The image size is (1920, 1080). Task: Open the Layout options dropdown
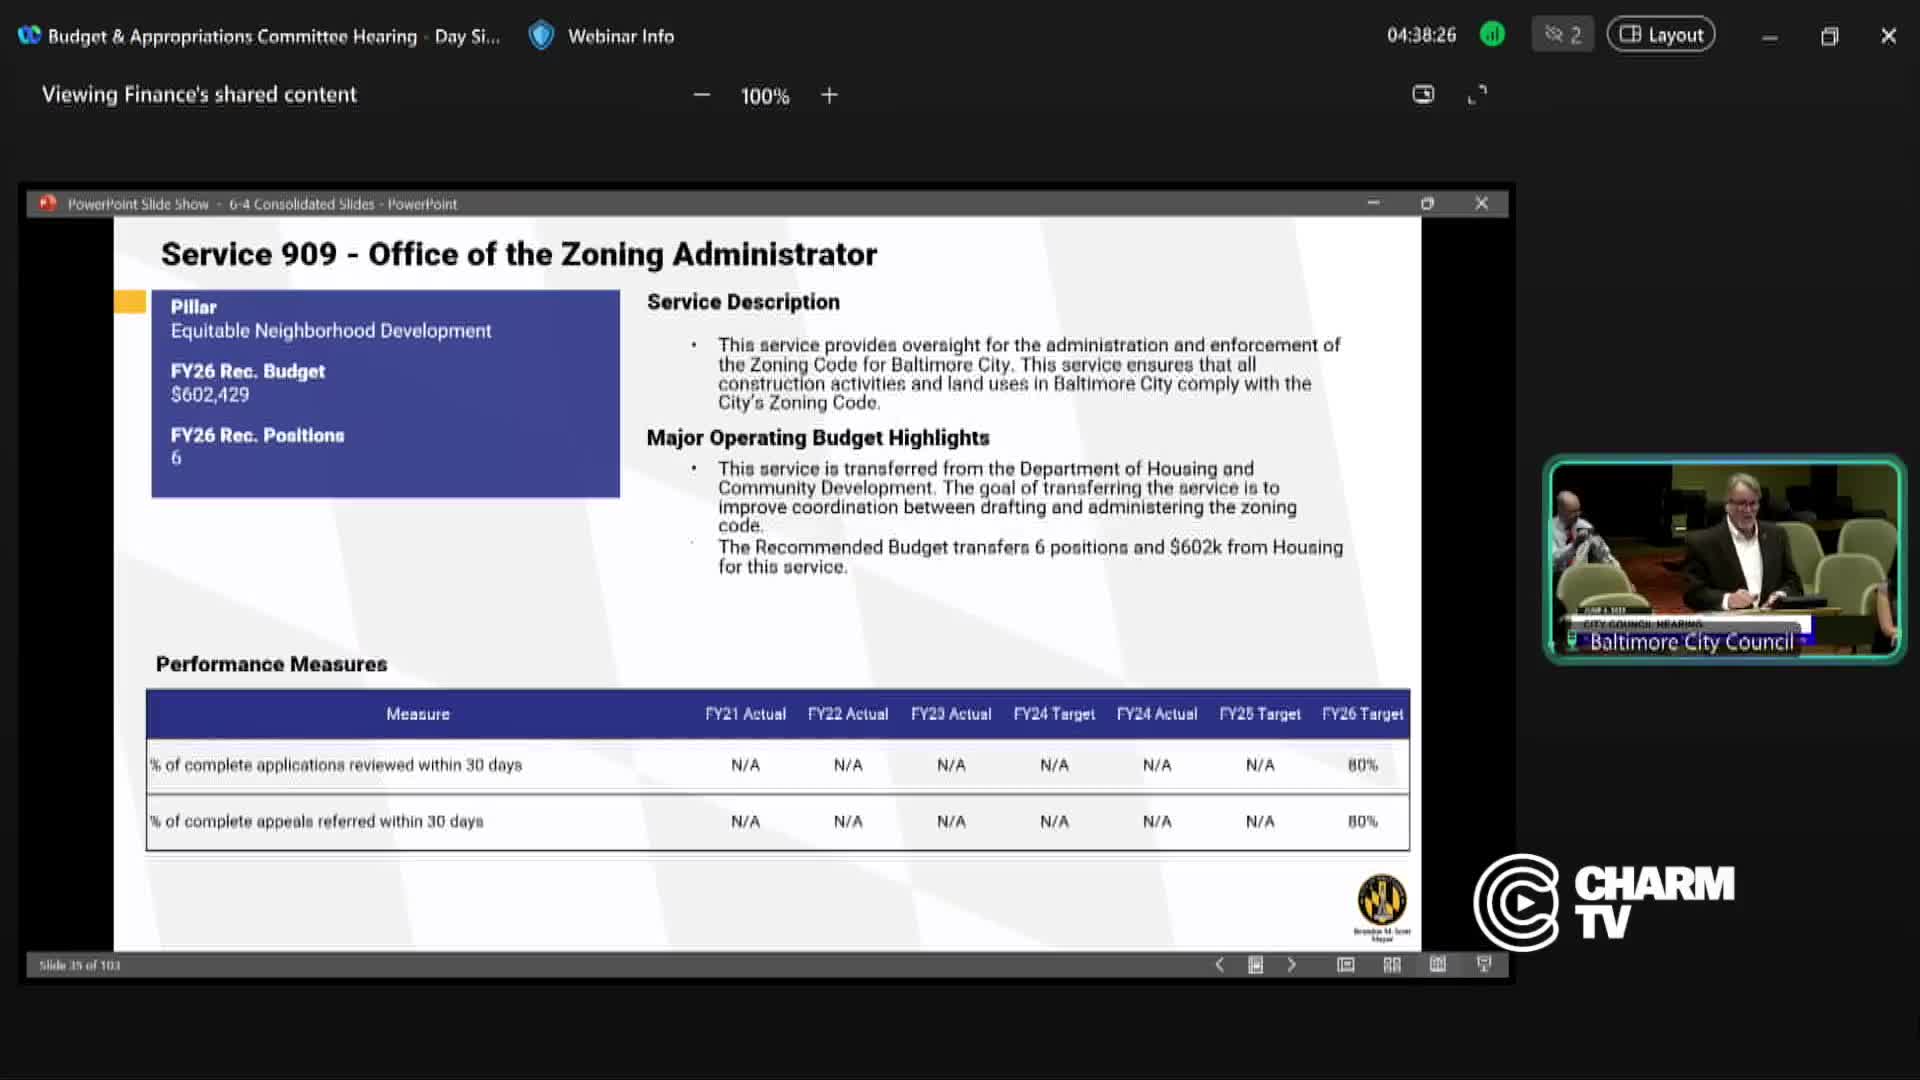[1661, 35]
